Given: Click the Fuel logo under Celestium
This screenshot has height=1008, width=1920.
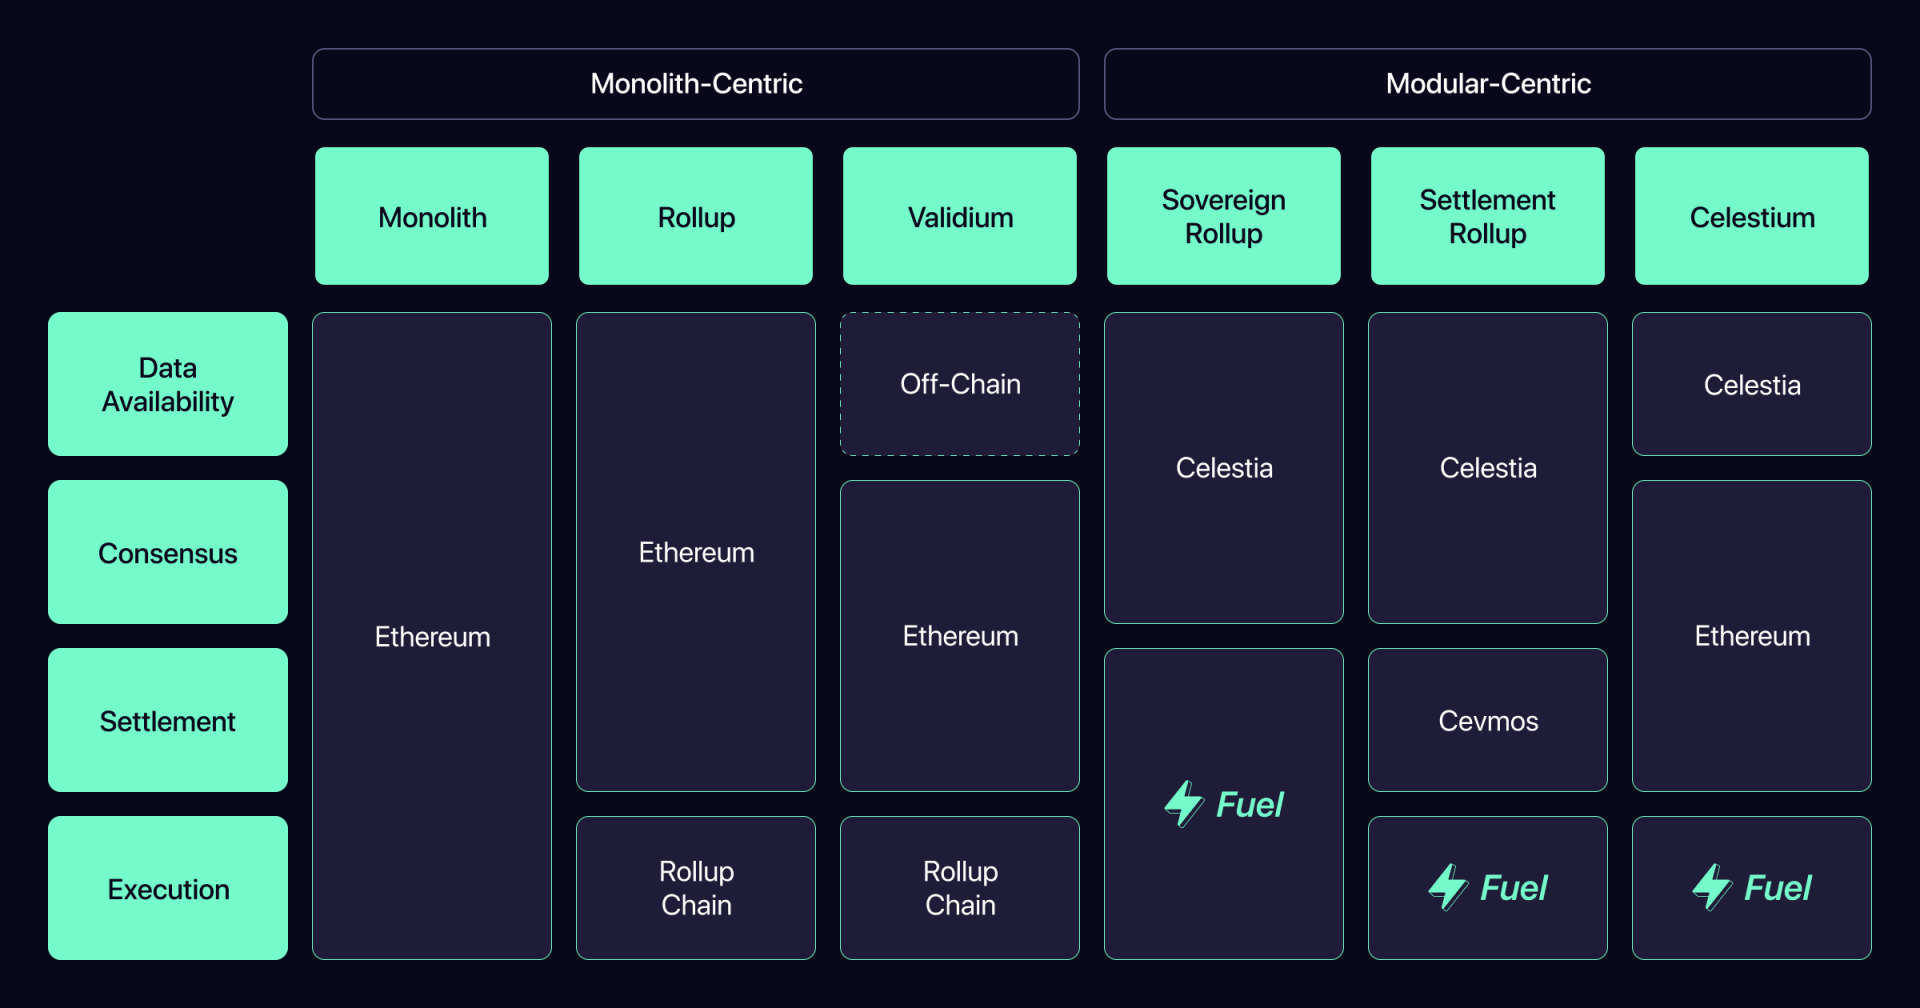Looking at the screenshot, I should point(1752,887).
